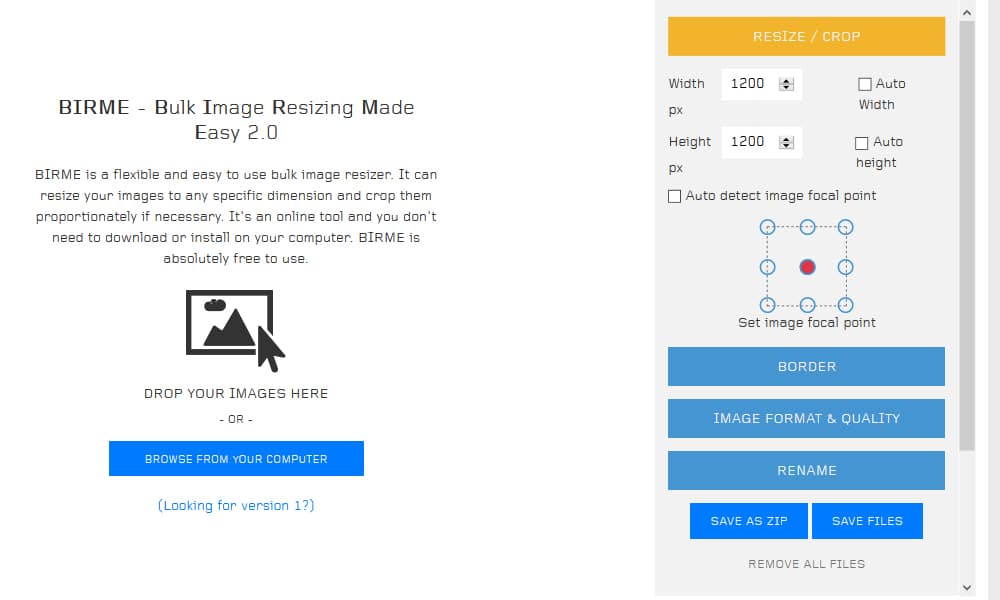Click Browse From Your Computer button
Viewport: 1000px width, 600px height.
pyautogui.click(x=236, y=459)
